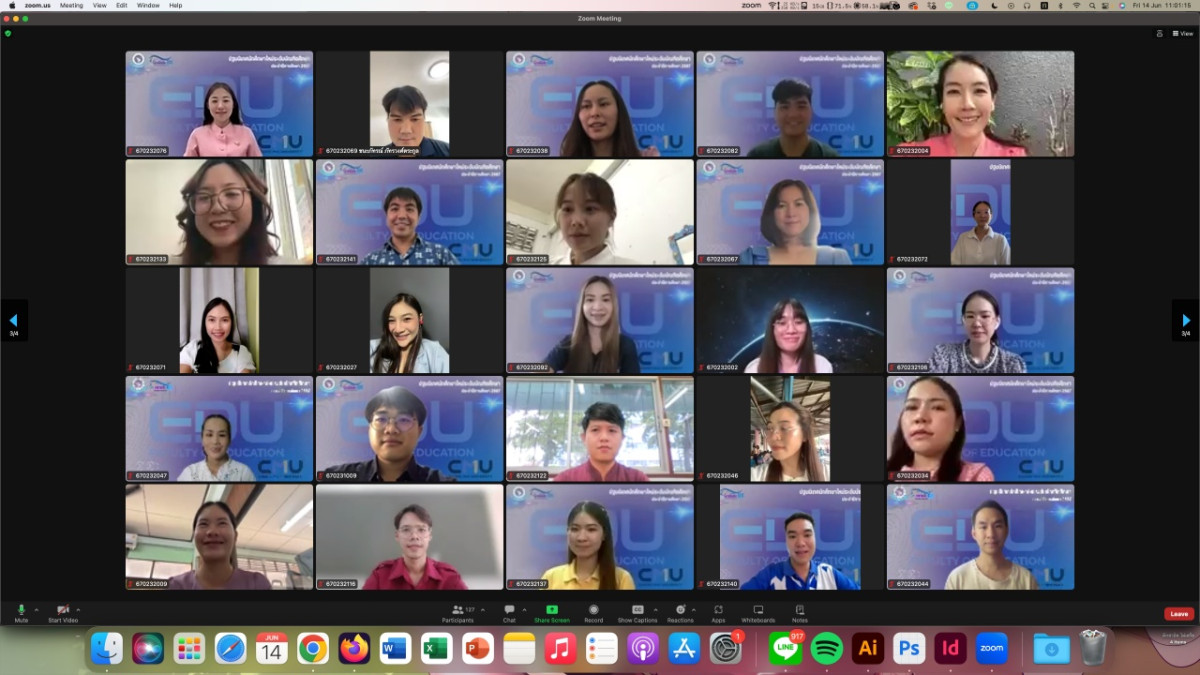
Task: Toggle Show Captions
Action: click(x=637, y=611)
